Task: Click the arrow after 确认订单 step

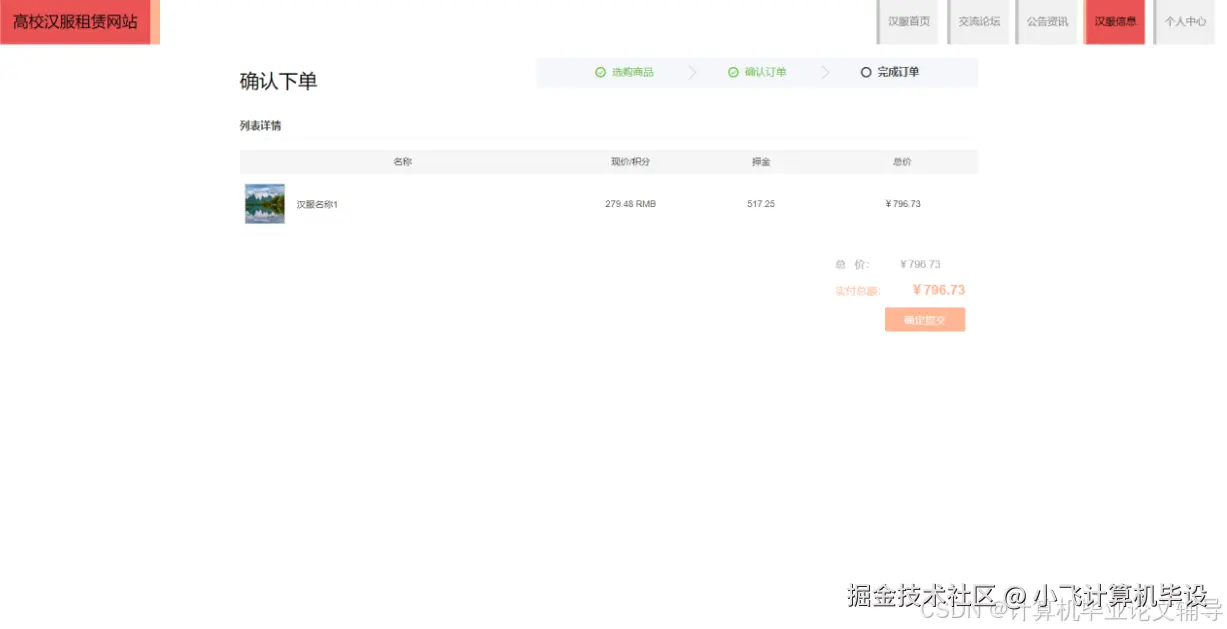Action: pyautogui.click(x=825, y=72)
